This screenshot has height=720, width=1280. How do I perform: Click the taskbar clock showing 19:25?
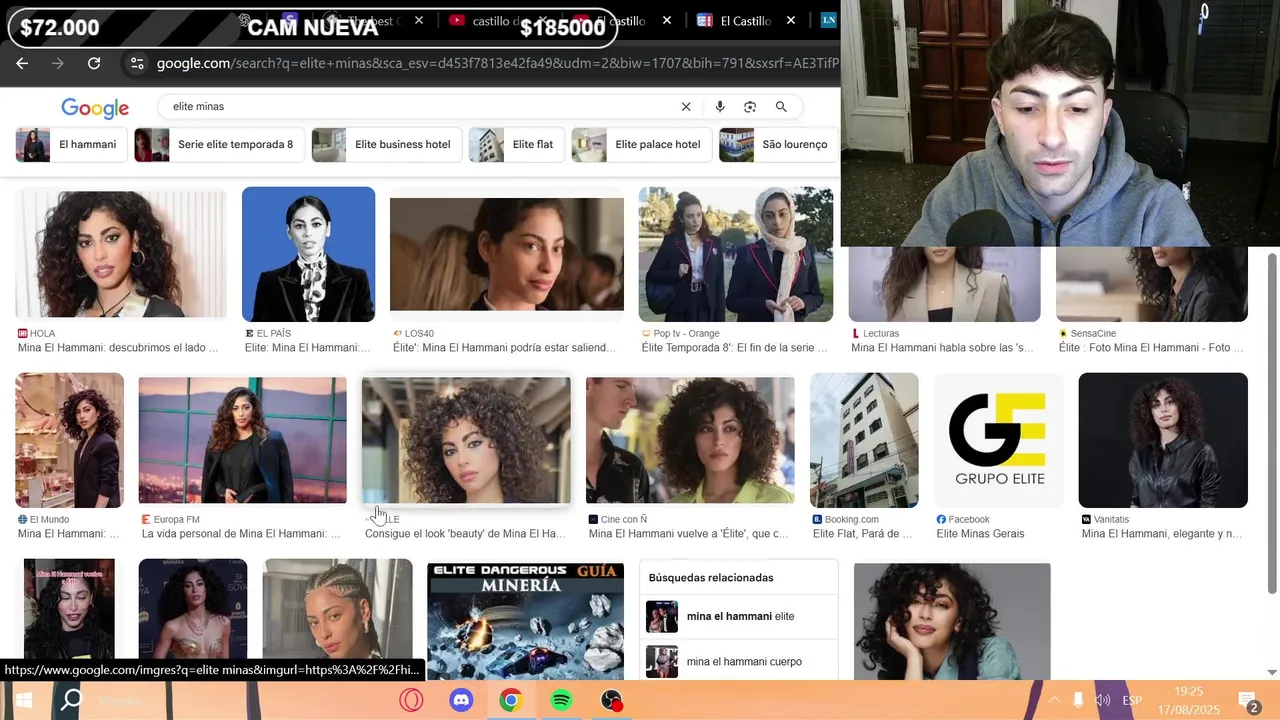pos(1188,700)
